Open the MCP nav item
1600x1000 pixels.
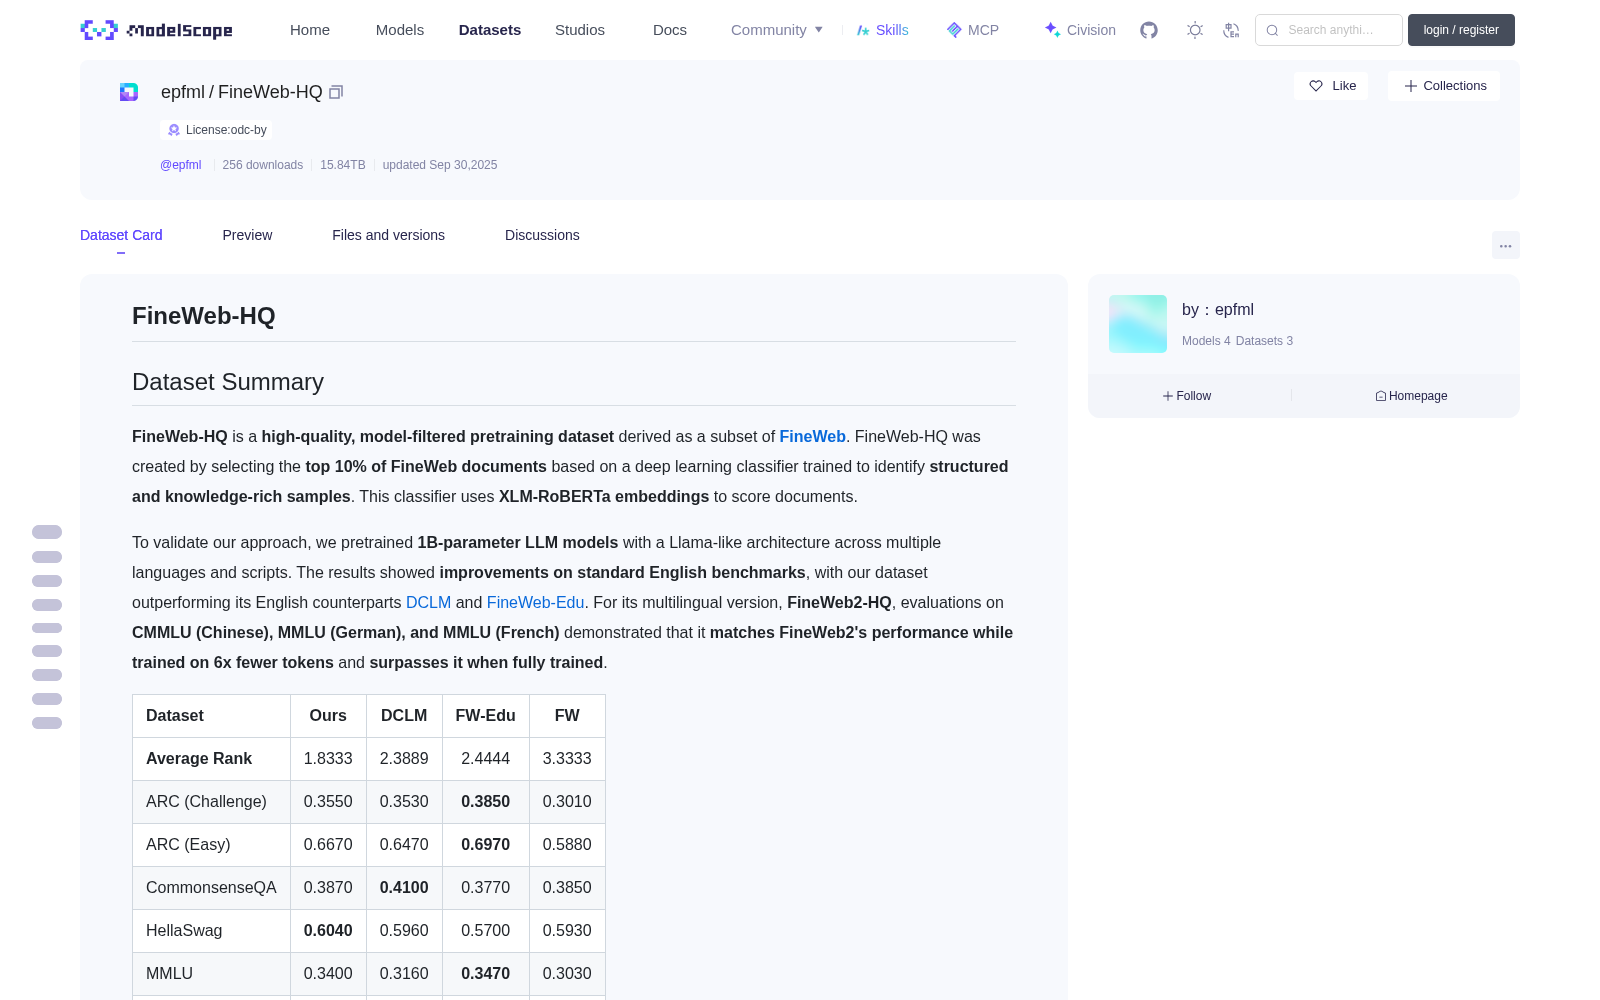click(x=973, y=30)
